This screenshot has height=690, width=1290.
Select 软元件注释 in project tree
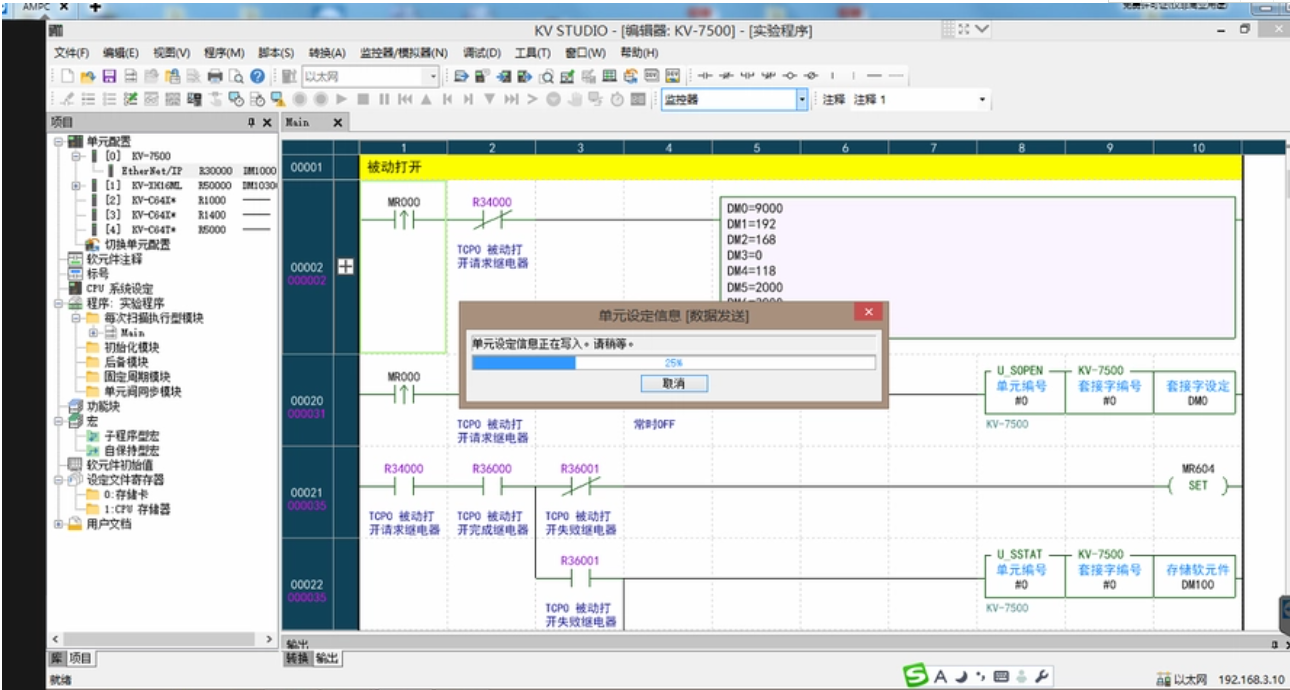coord(113,259)
